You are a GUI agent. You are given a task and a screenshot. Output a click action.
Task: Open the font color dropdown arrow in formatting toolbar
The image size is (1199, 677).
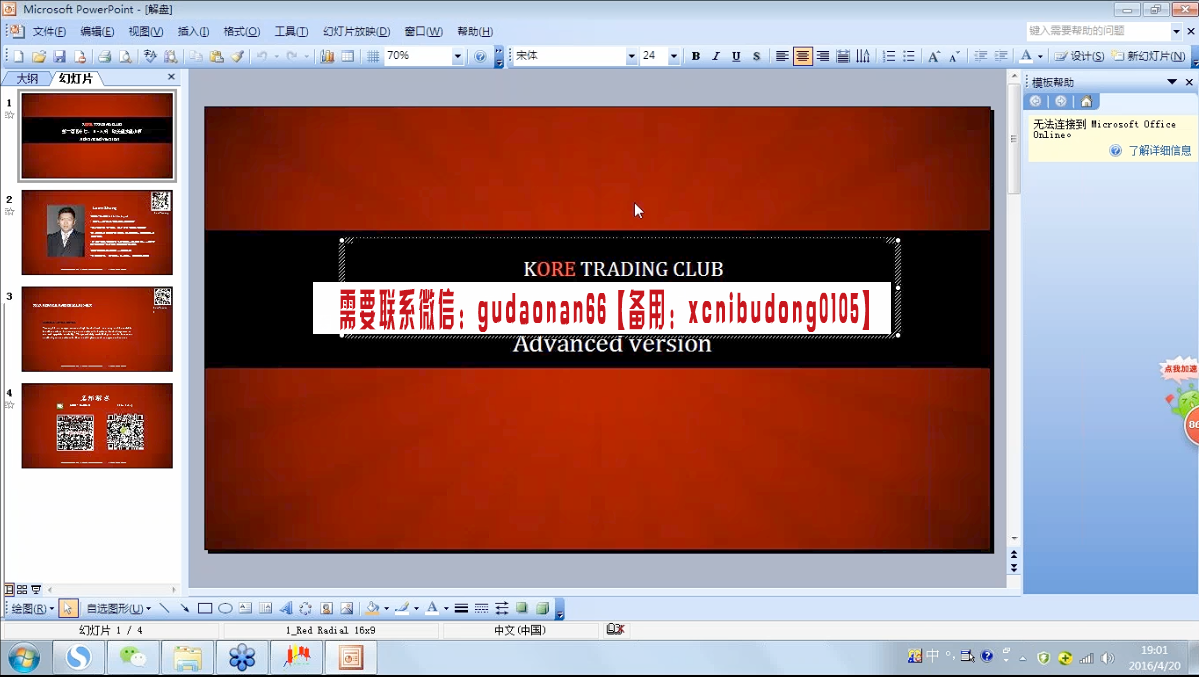click(1040, 56)
